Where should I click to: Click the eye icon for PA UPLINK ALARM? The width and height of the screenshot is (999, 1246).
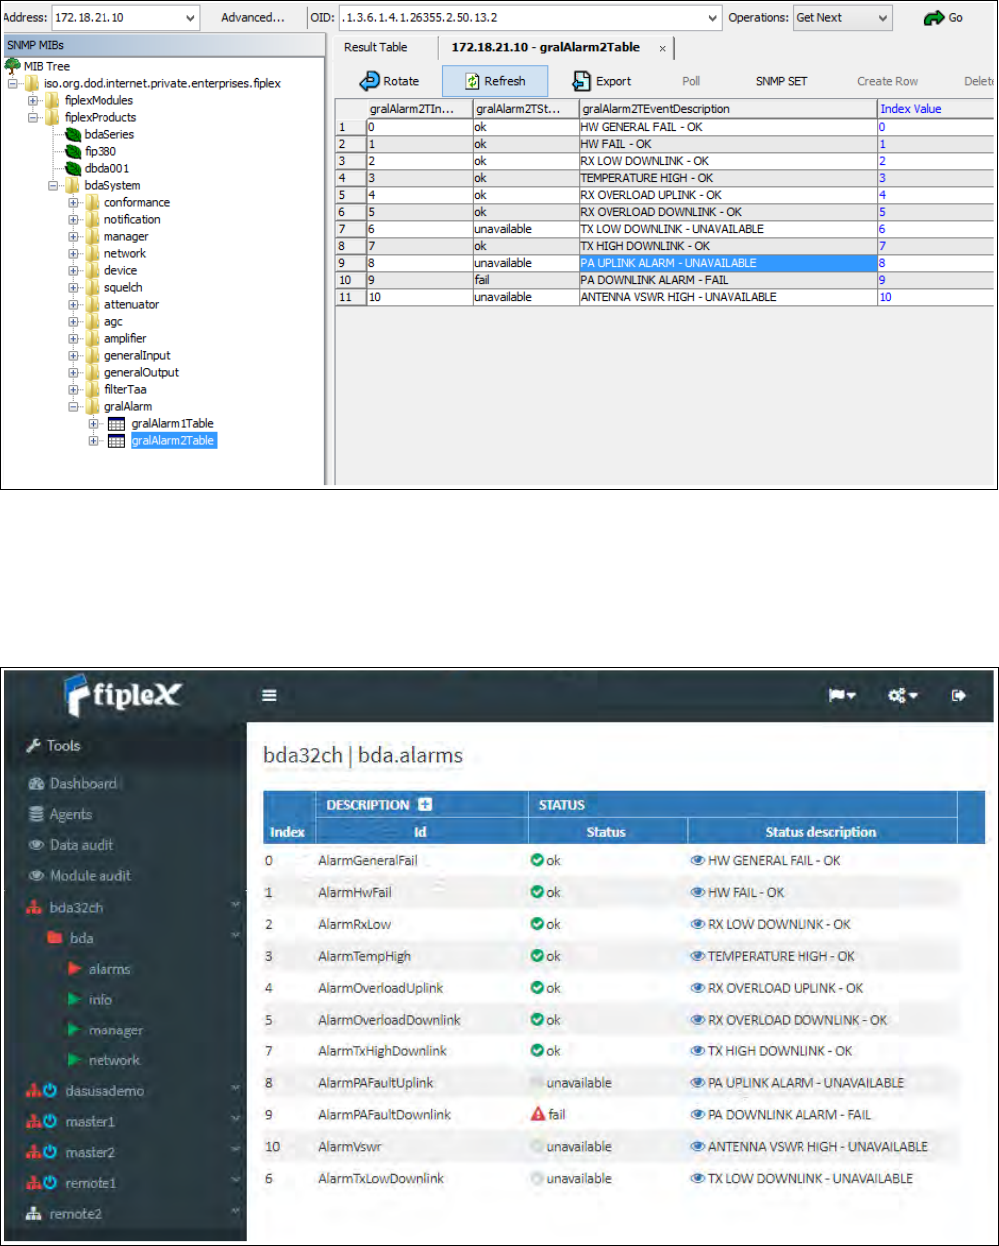pos(698,1083)
